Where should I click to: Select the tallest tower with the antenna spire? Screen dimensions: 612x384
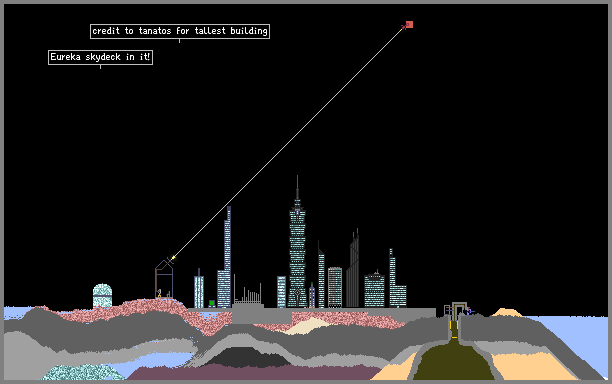pos(297,241)
